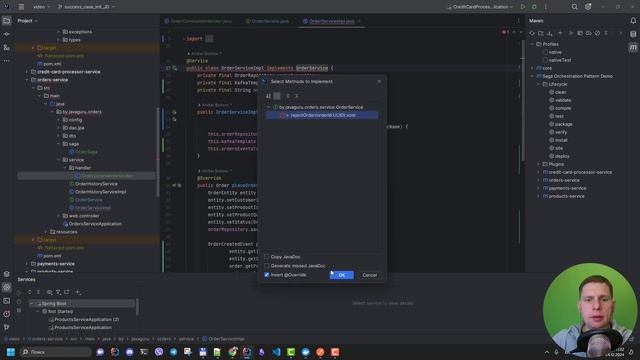Open the Project view dropdown
This screenshot has width=640, height=360.
coord(27,21)
